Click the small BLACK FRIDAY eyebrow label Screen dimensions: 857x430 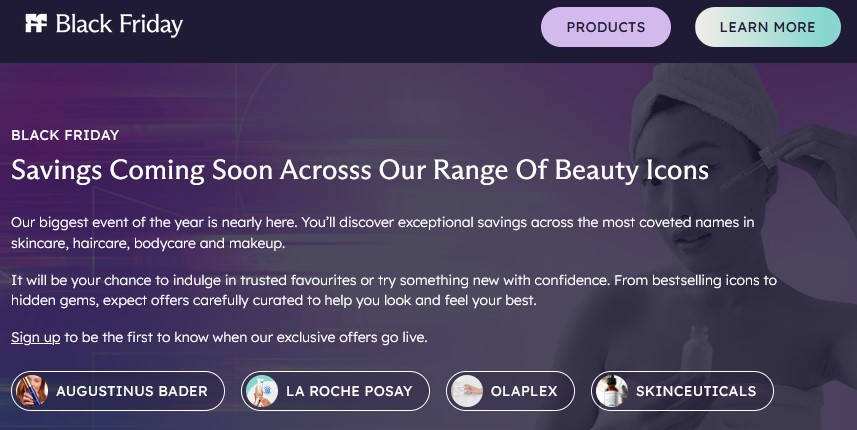tap(65, 135)
